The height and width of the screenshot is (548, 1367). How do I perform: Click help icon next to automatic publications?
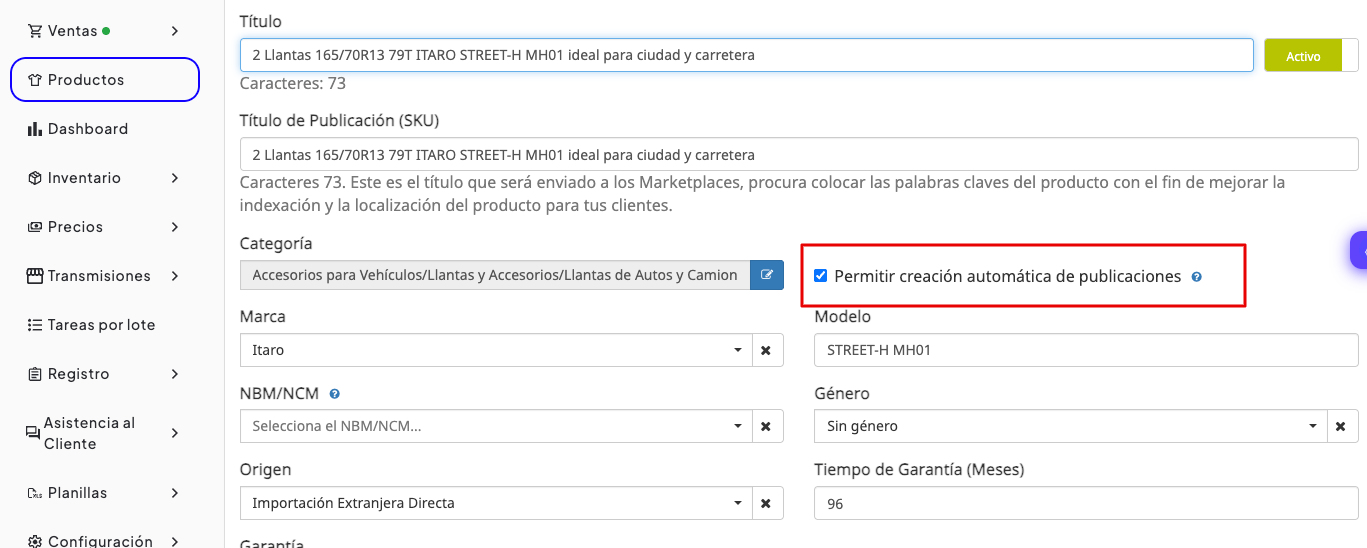pos(1197,277)
